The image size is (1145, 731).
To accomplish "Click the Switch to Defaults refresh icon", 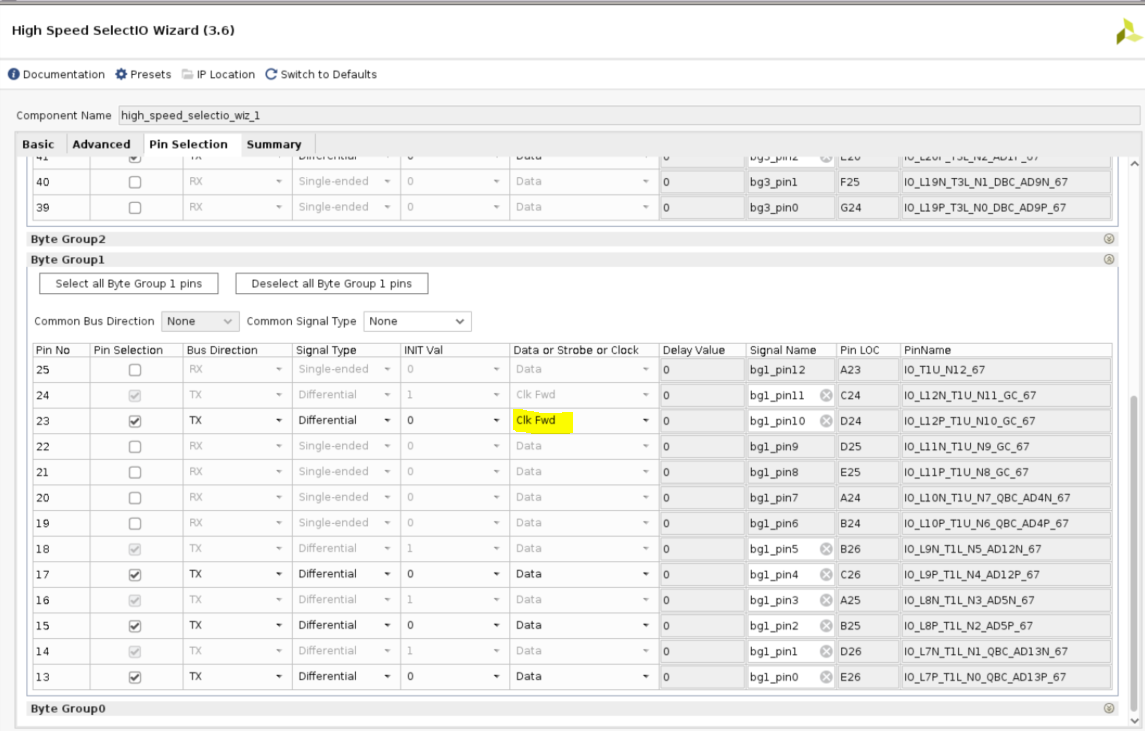I will tap(271, 75).
